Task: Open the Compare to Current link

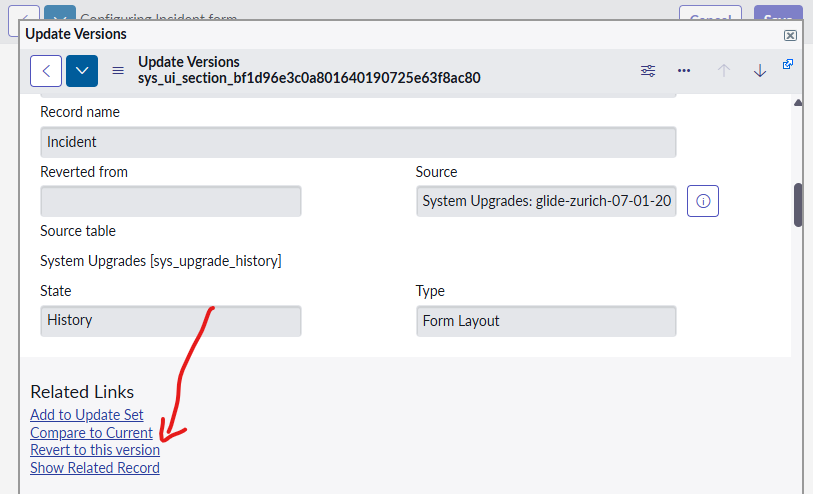Action: tap(91, 433)
